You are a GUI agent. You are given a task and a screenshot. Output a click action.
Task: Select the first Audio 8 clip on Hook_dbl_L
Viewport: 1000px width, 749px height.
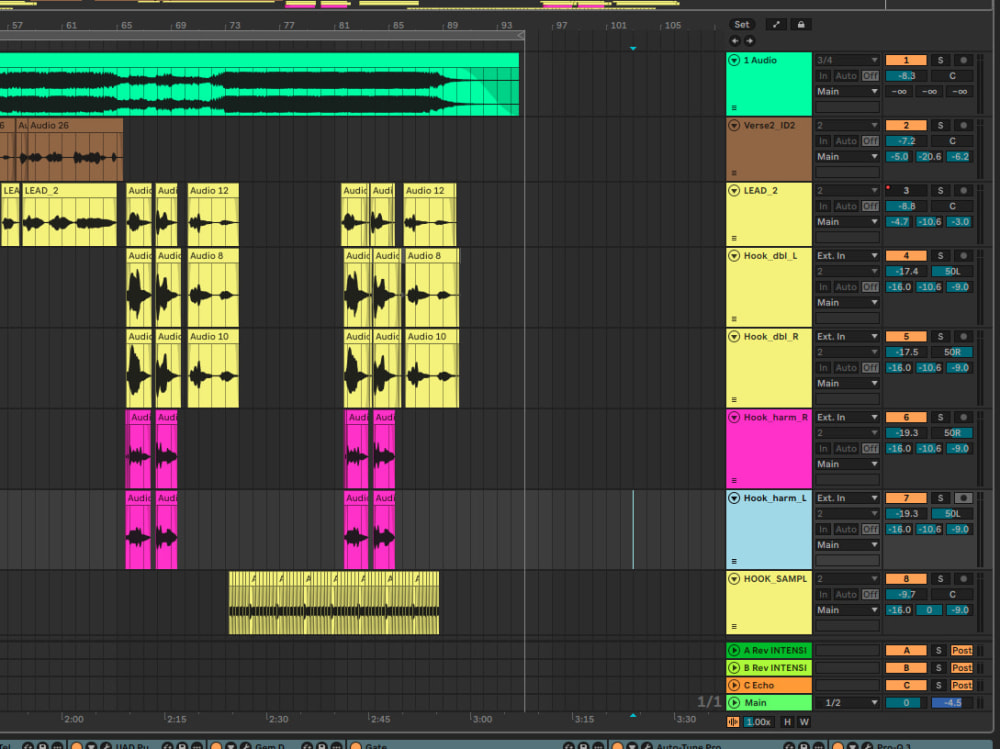(x=213, y=287)
